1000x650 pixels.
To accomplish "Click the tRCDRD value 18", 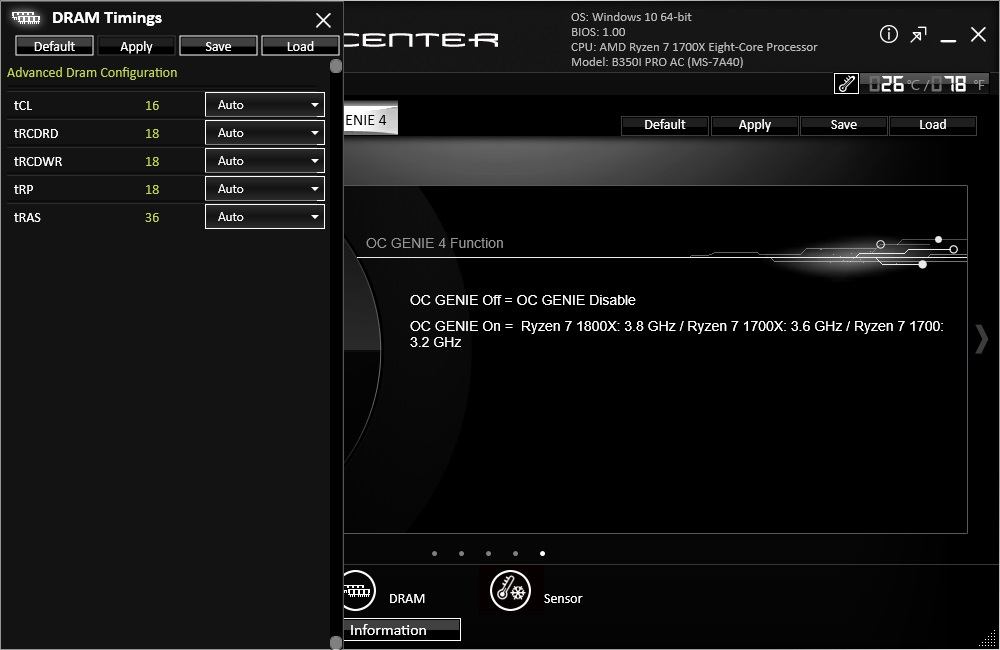I will [x=152, y=133].
